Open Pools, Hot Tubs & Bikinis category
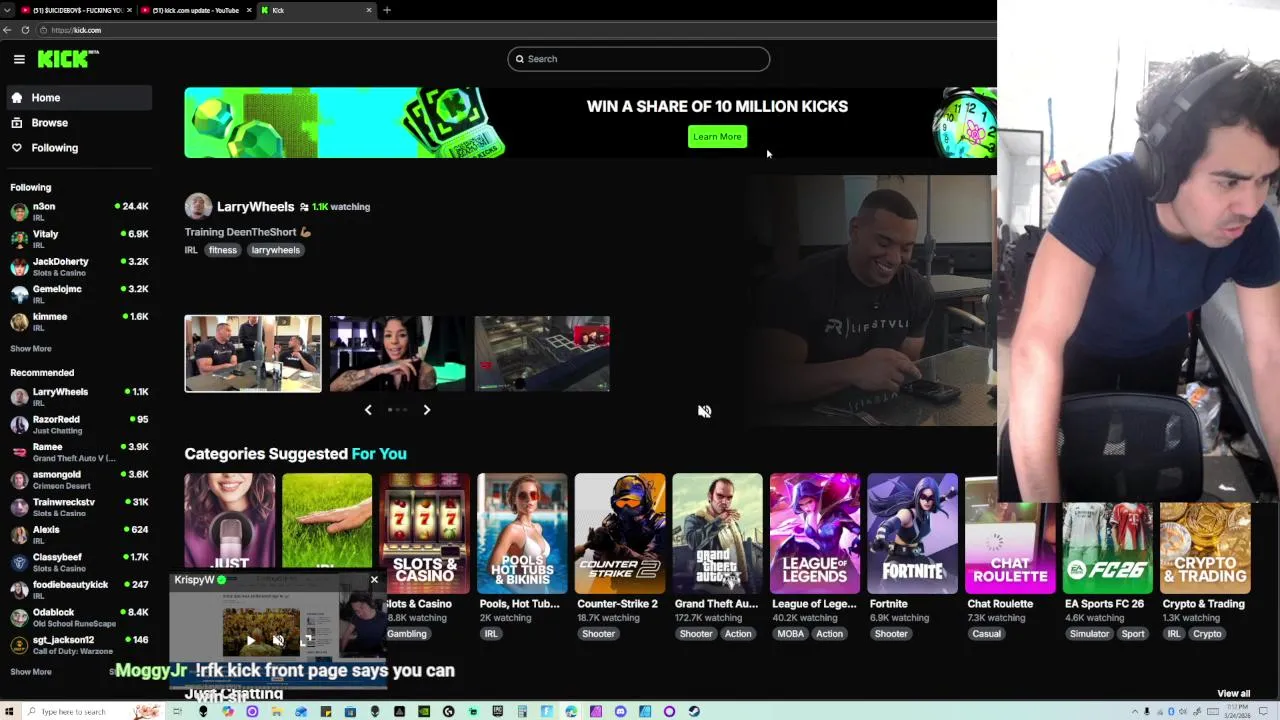This screenshot has width=1280, height=720. tap(522, 534)
